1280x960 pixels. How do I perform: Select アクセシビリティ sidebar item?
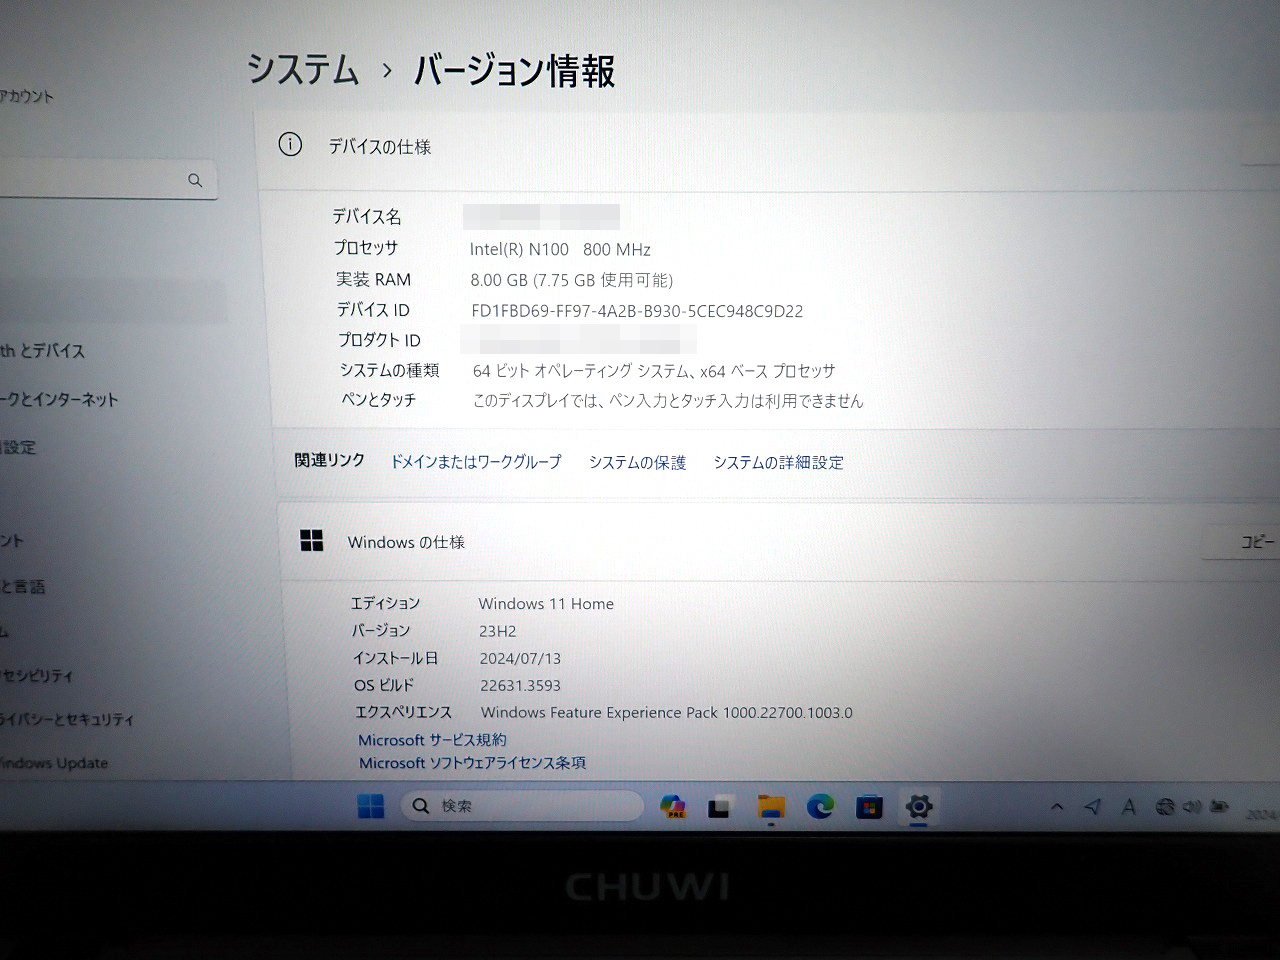pyautogui.click(x=37, y=676)
